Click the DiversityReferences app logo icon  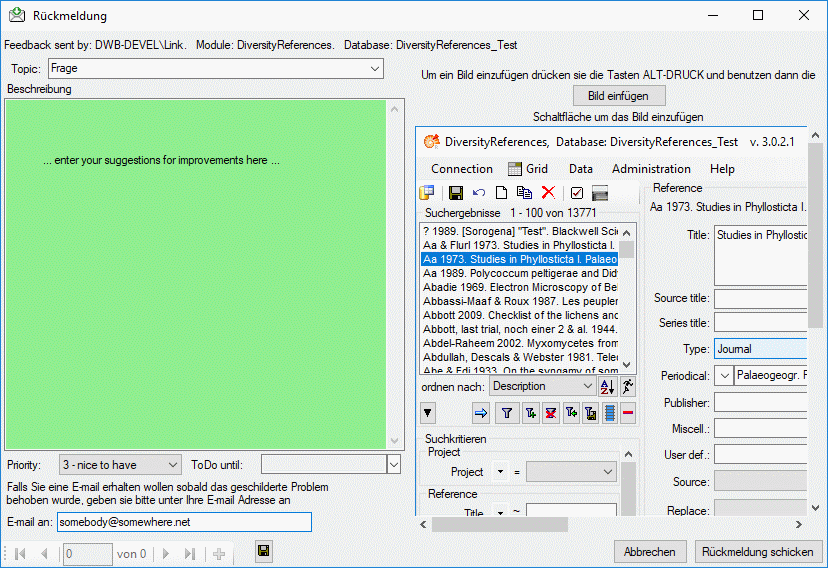pos(431,141)
